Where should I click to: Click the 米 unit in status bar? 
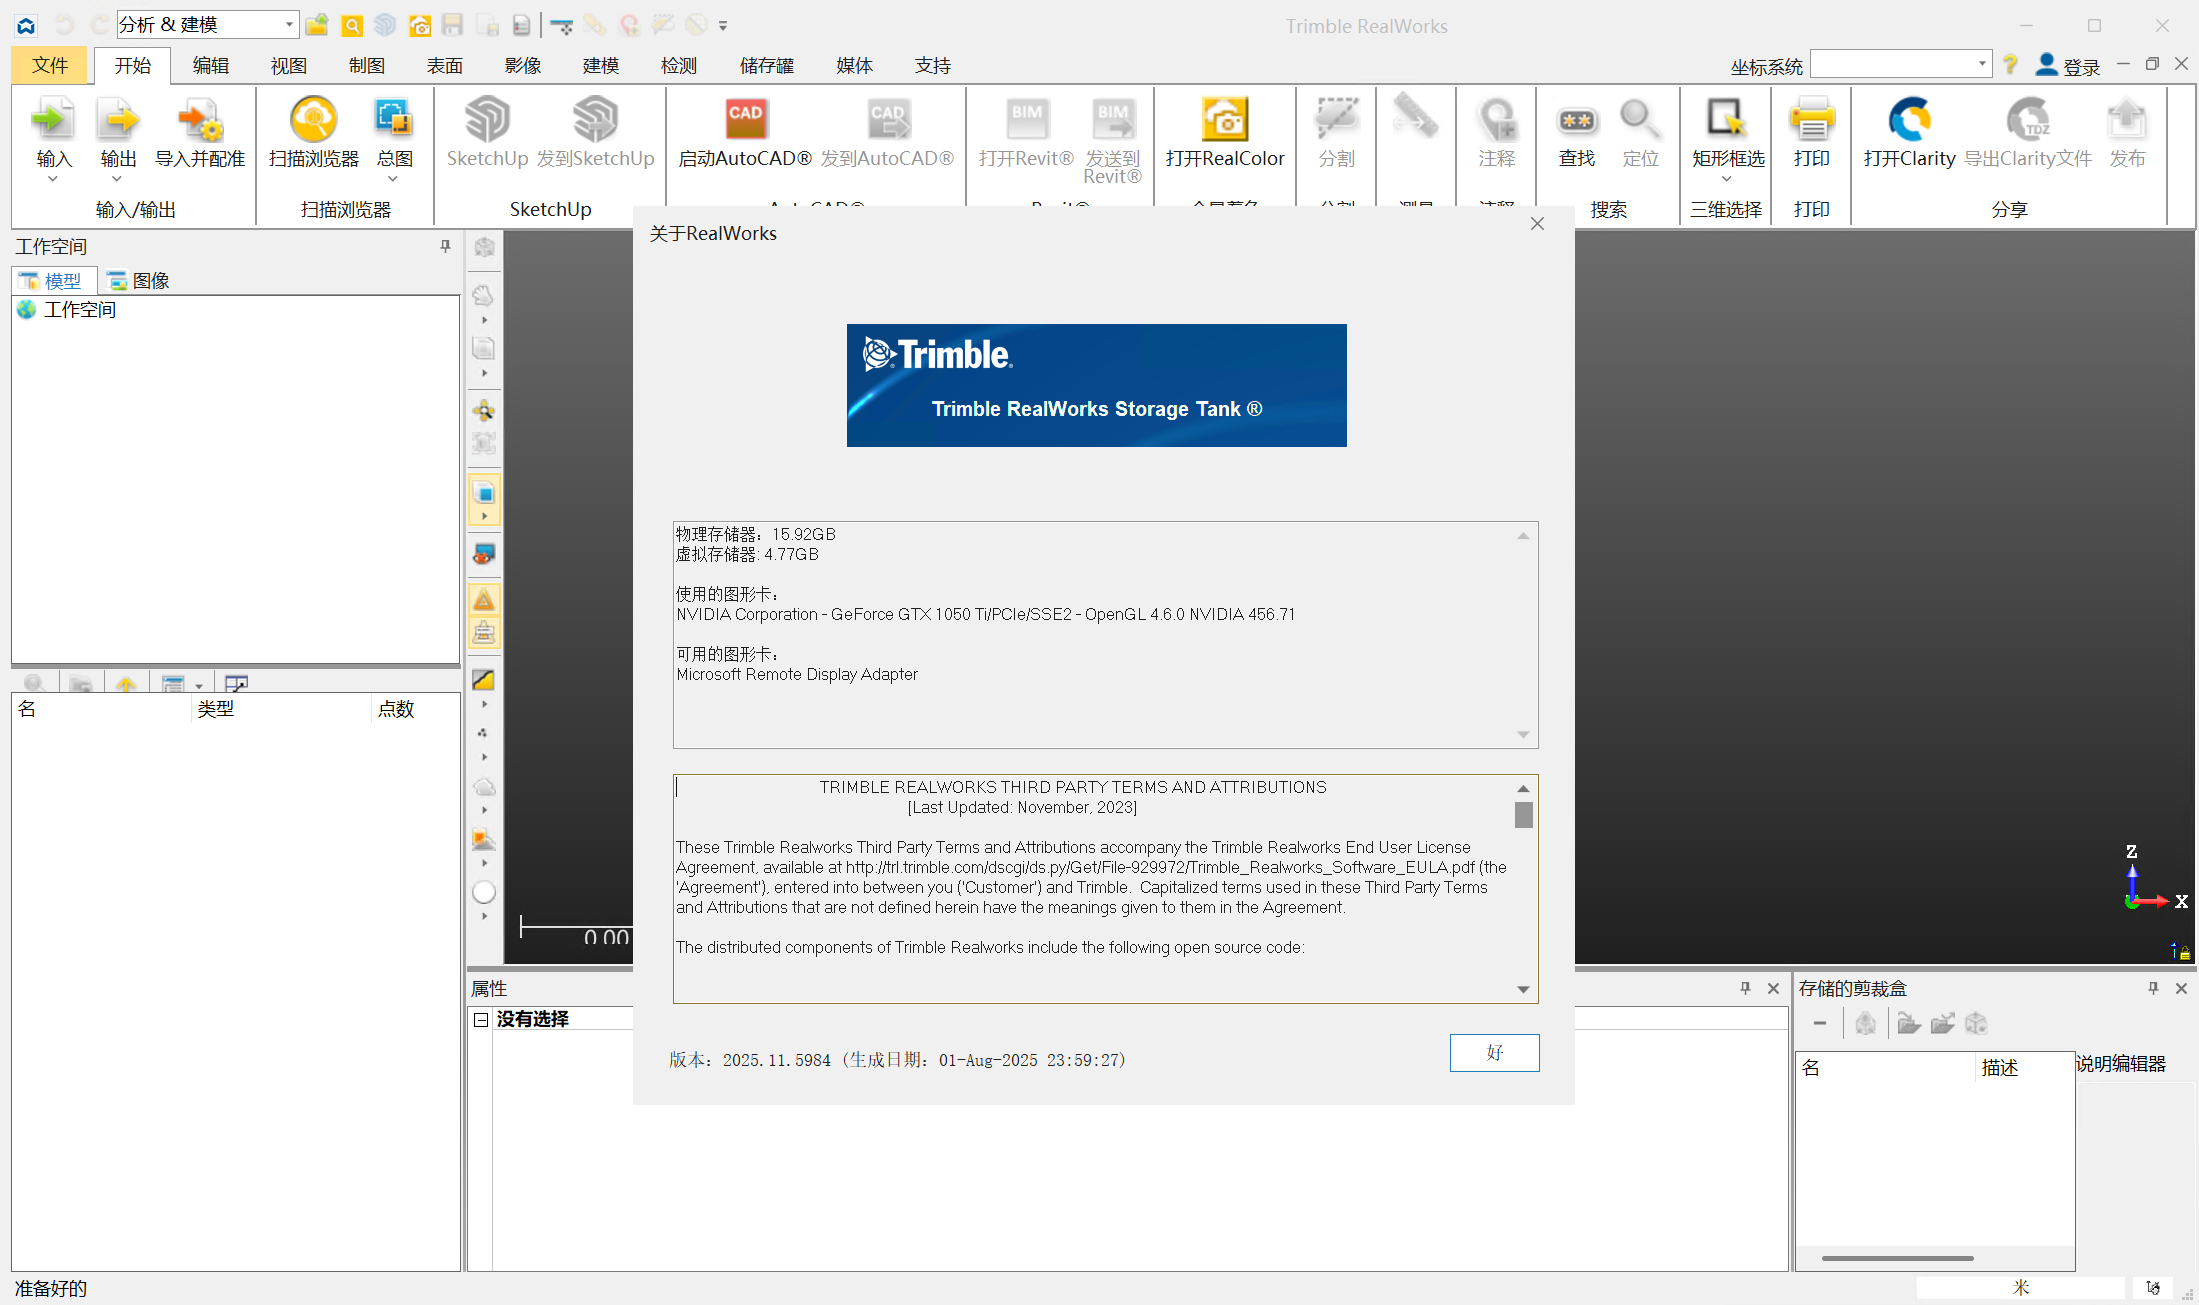pyautogui.click(x=2021, y=1287)
